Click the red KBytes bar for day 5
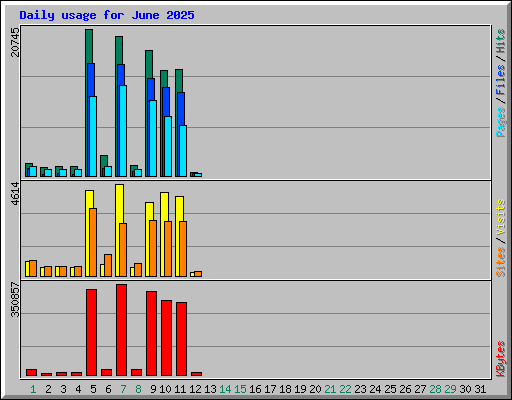The image size is (512, 400). 92,333
